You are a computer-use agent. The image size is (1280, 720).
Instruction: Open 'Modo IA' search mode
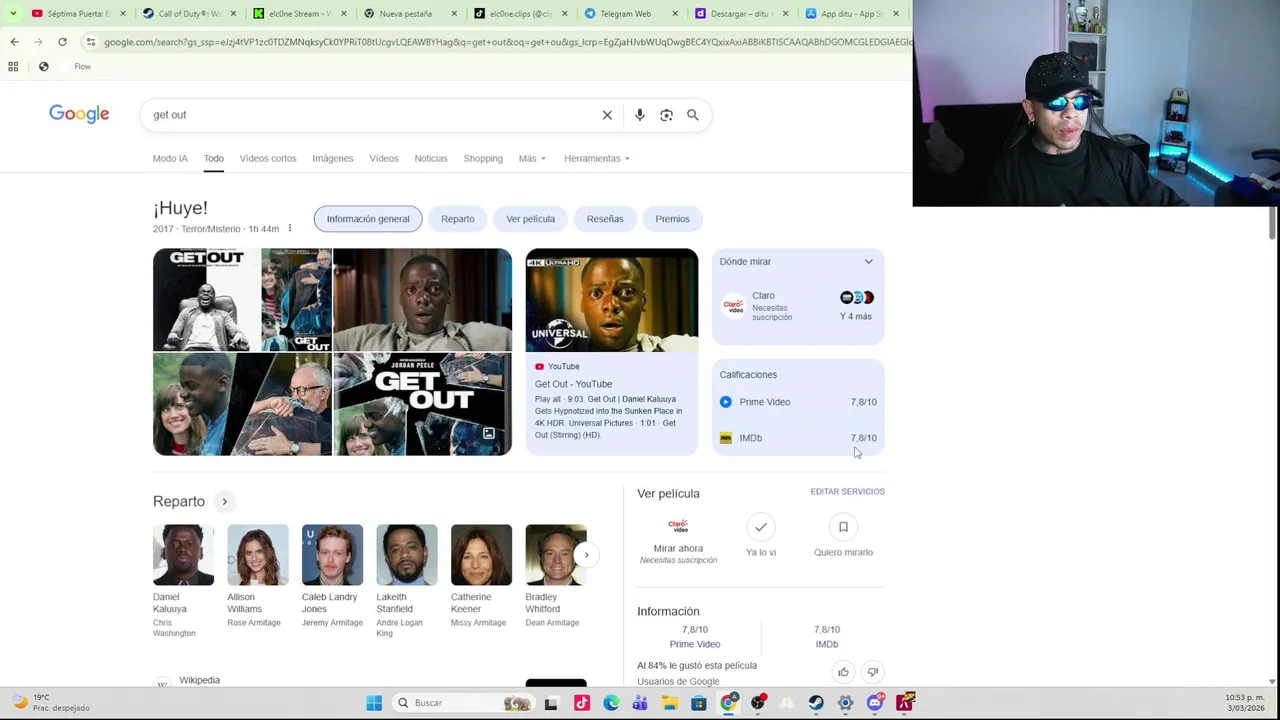(x=170, y=158)
